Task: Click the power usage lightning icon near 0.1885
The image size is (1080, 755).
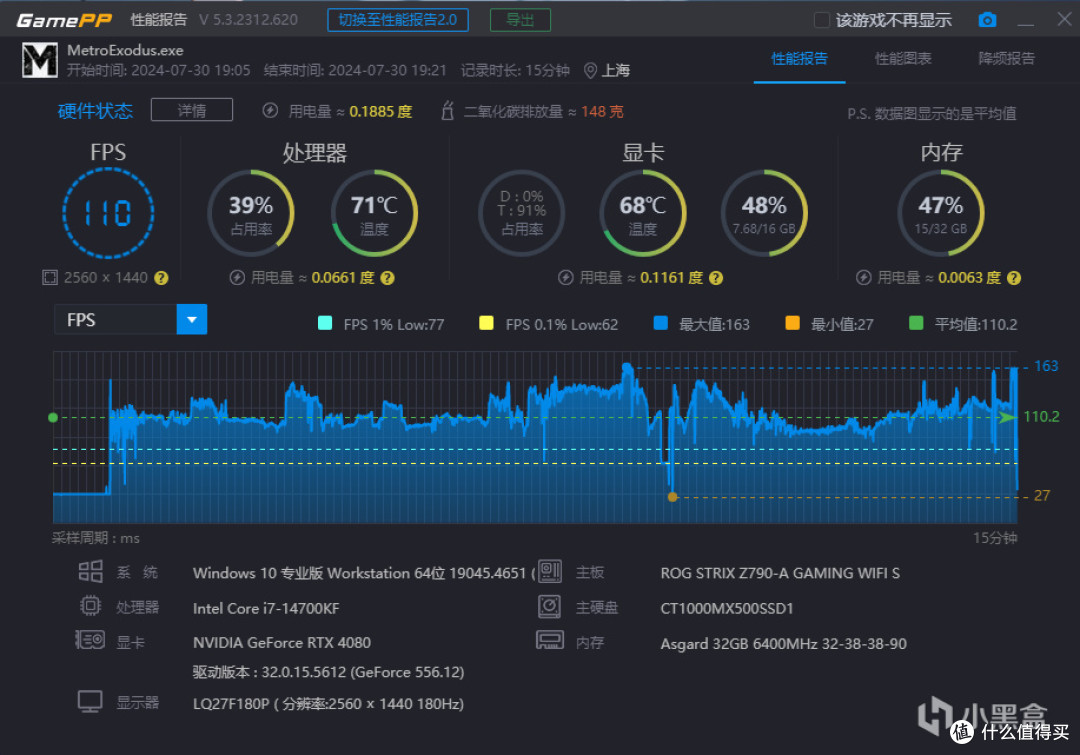Action: tap(270, 110)
